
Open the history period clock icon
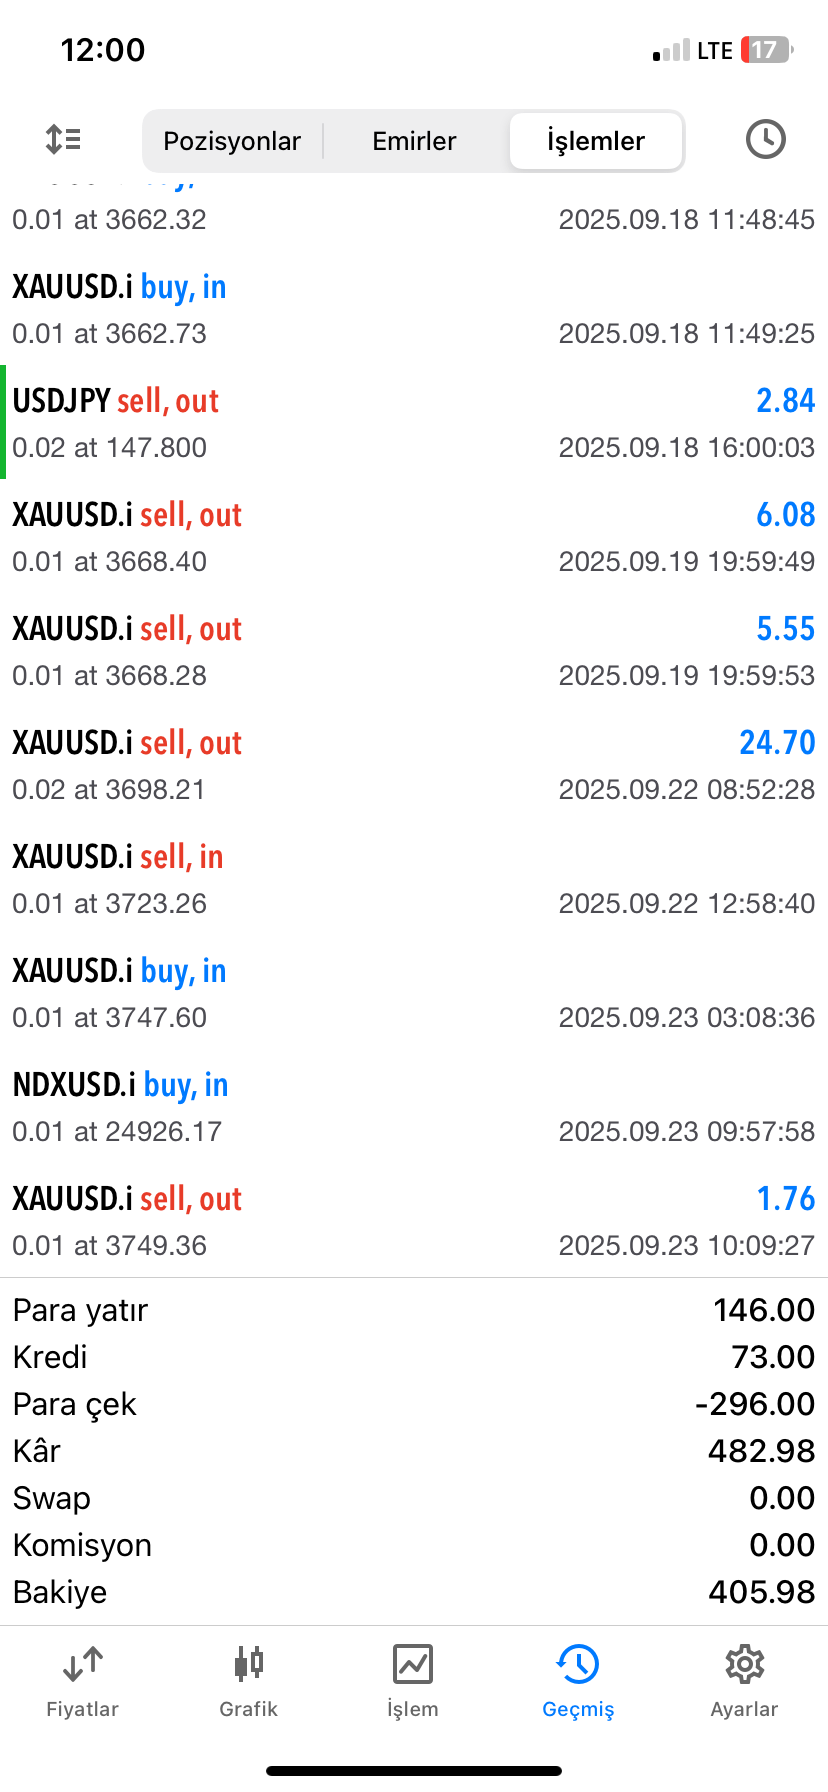coord(765,140)
